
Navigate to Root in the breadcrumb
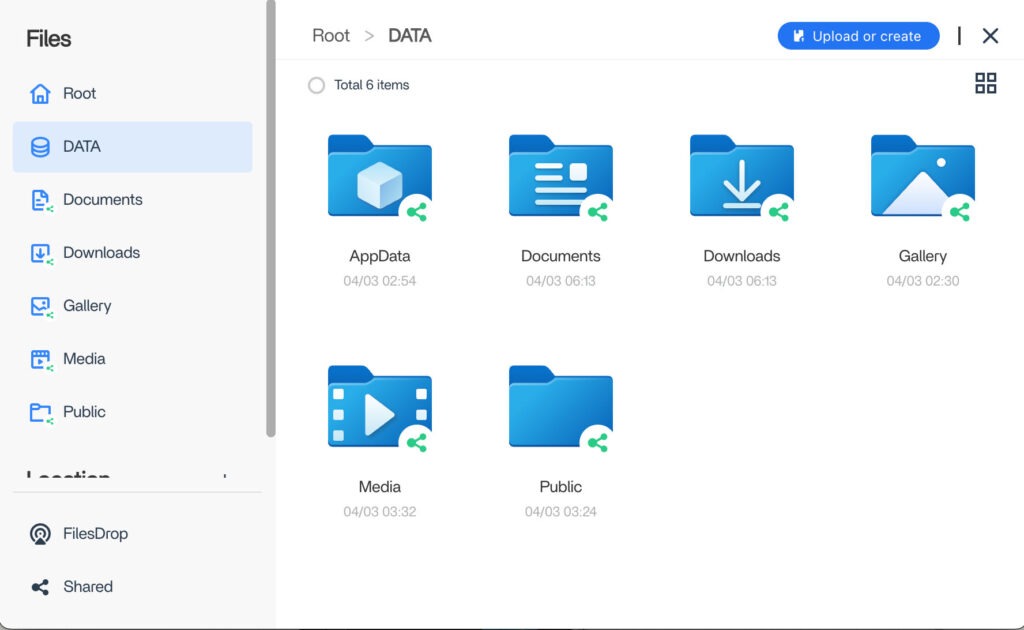coord(331,36)
